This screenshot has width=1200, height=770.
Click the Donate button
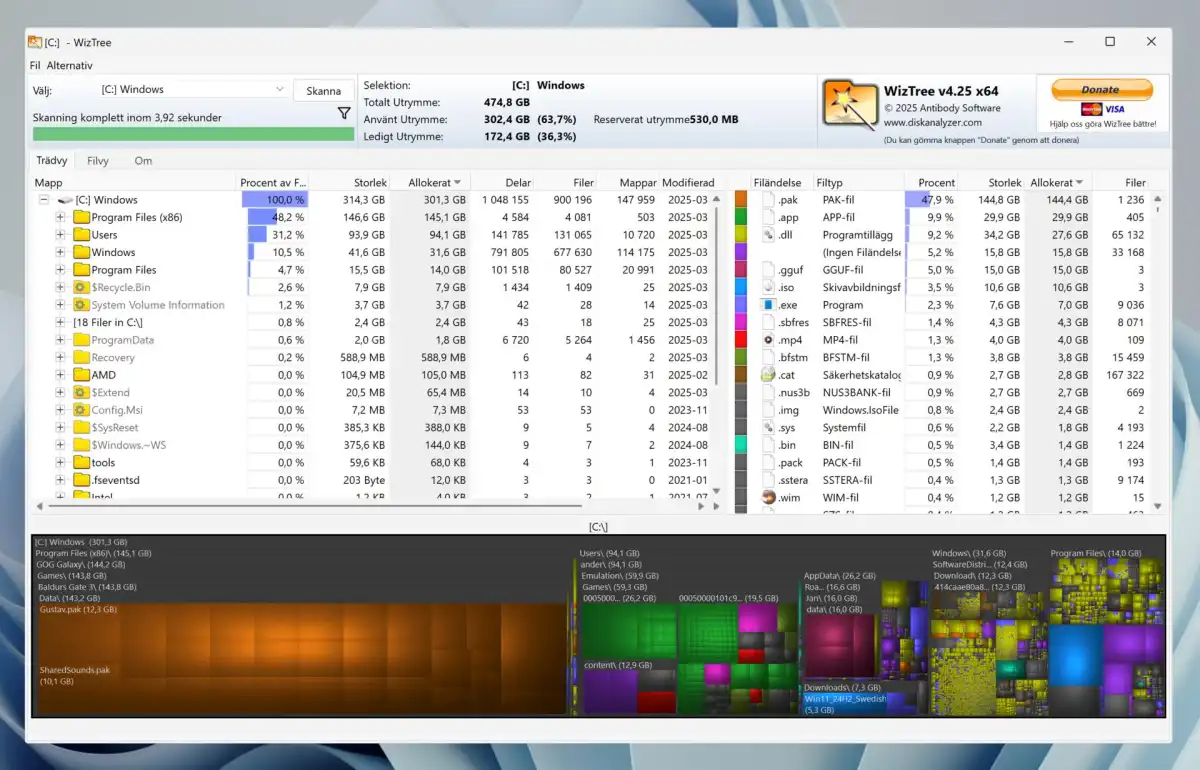(x=1102, y=89)
